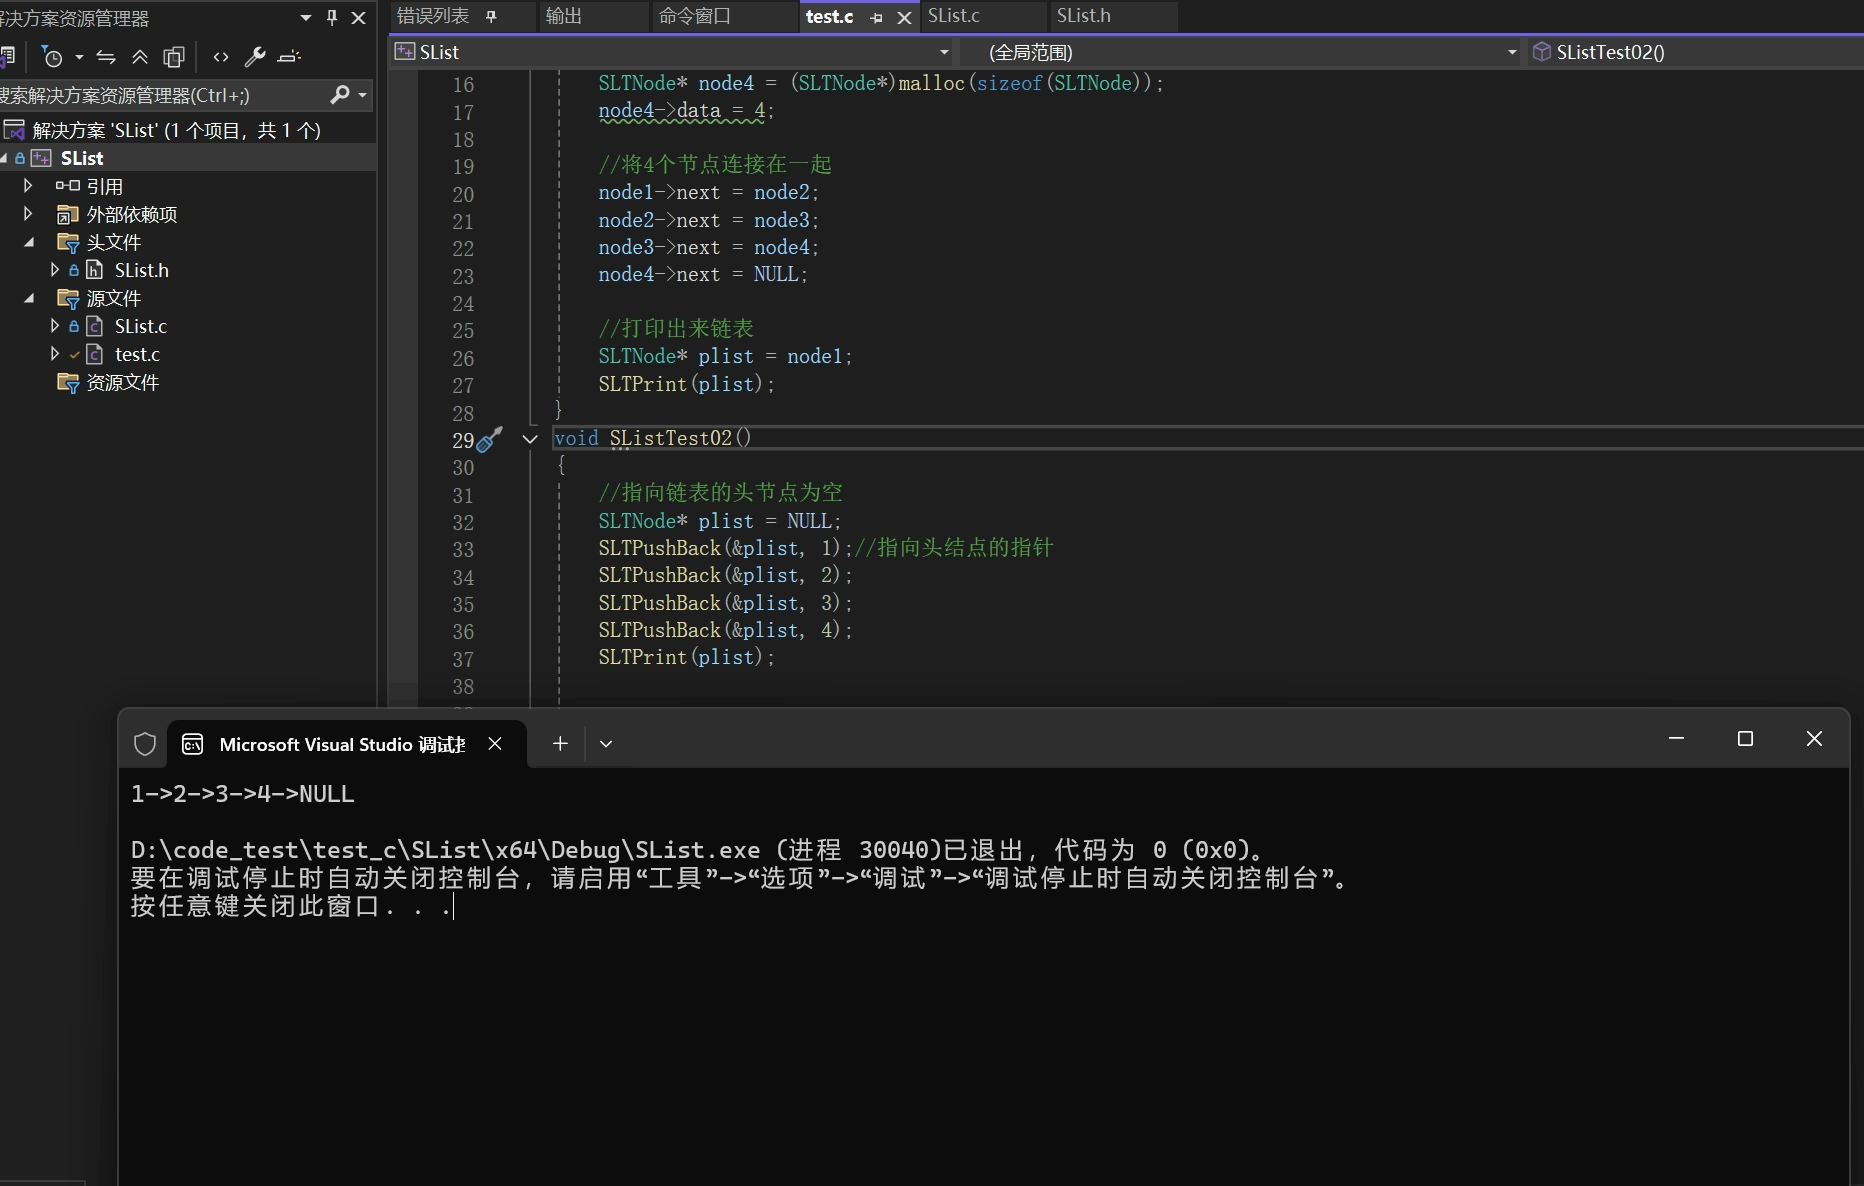Close the Solution Explorer panel
The width and height of the screenshot is (1864, 1186).
358,17
